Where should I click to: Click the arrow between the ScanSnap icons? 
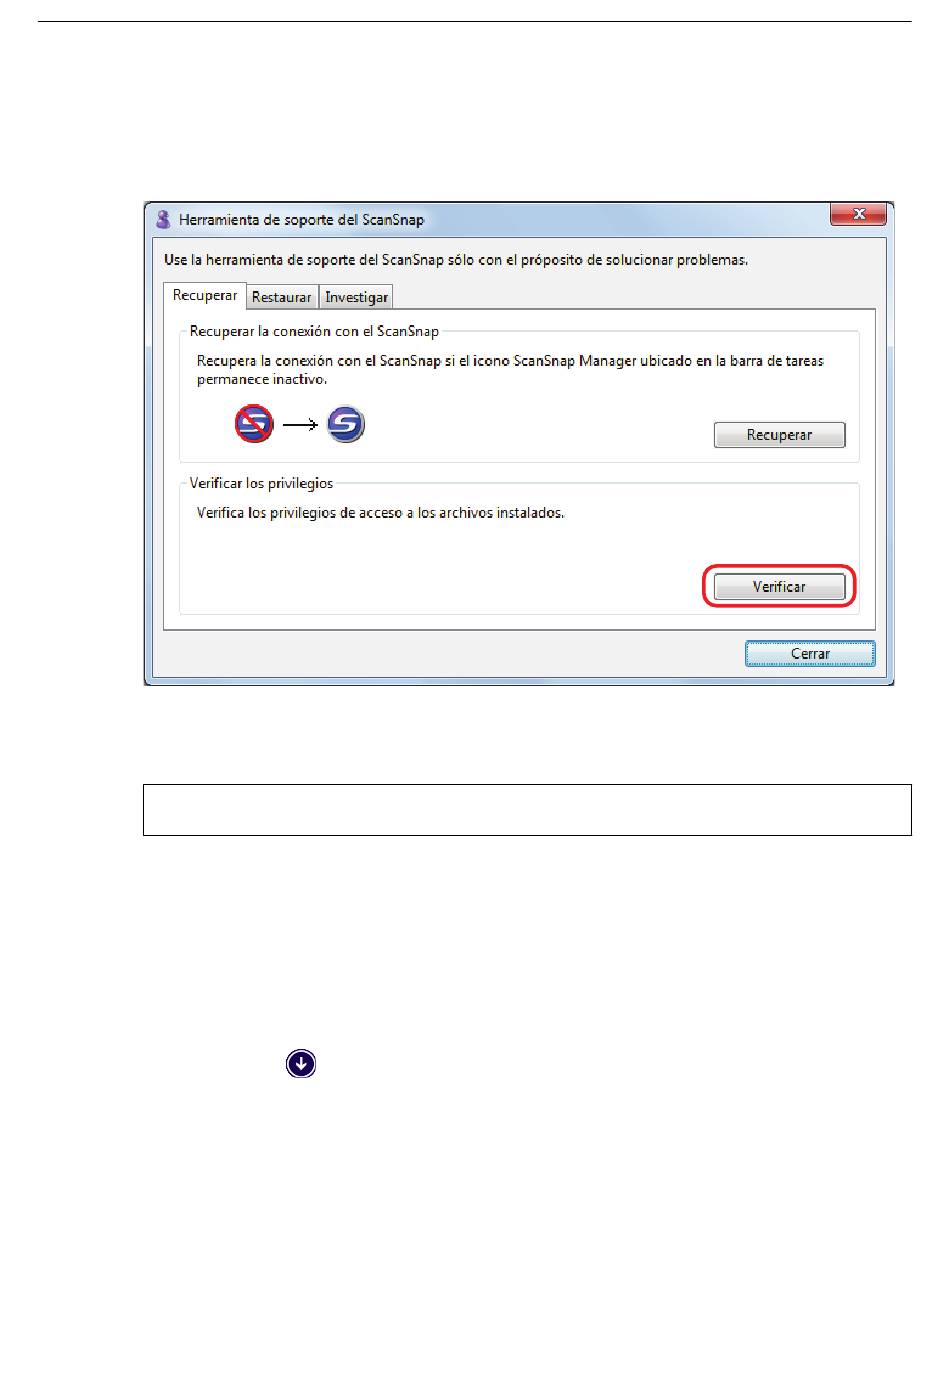click(x=300, y=425)
